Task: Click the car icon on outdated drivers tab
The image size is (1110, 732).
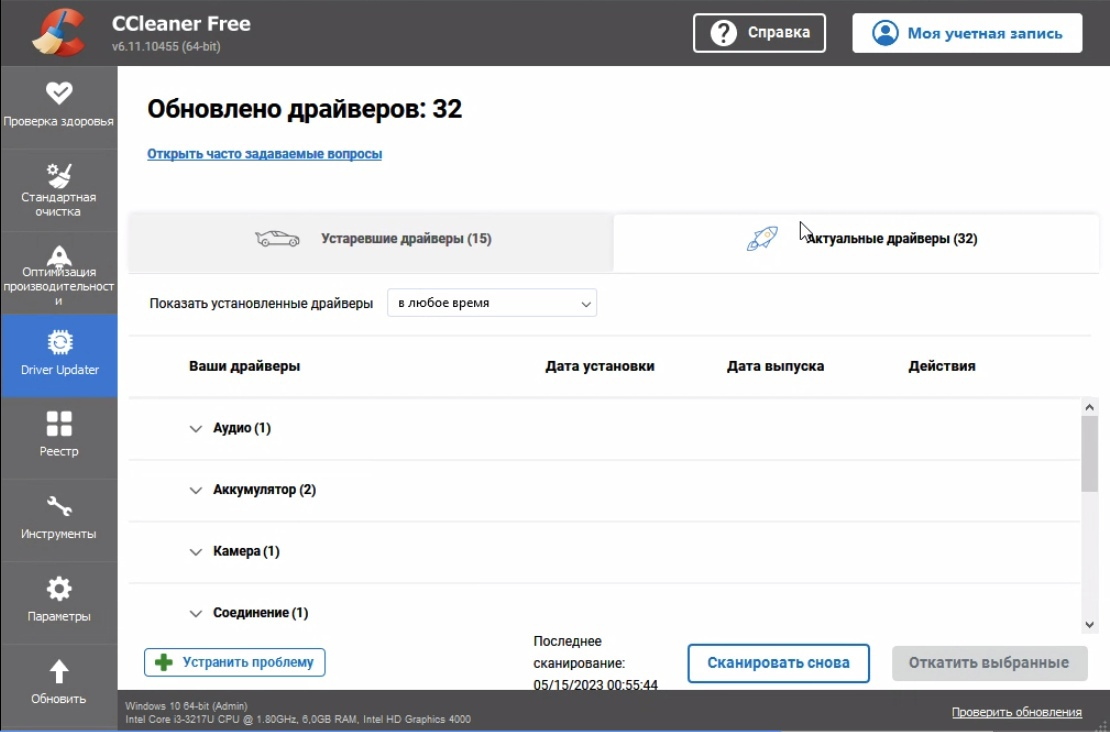Action: [x=277, y=239]
